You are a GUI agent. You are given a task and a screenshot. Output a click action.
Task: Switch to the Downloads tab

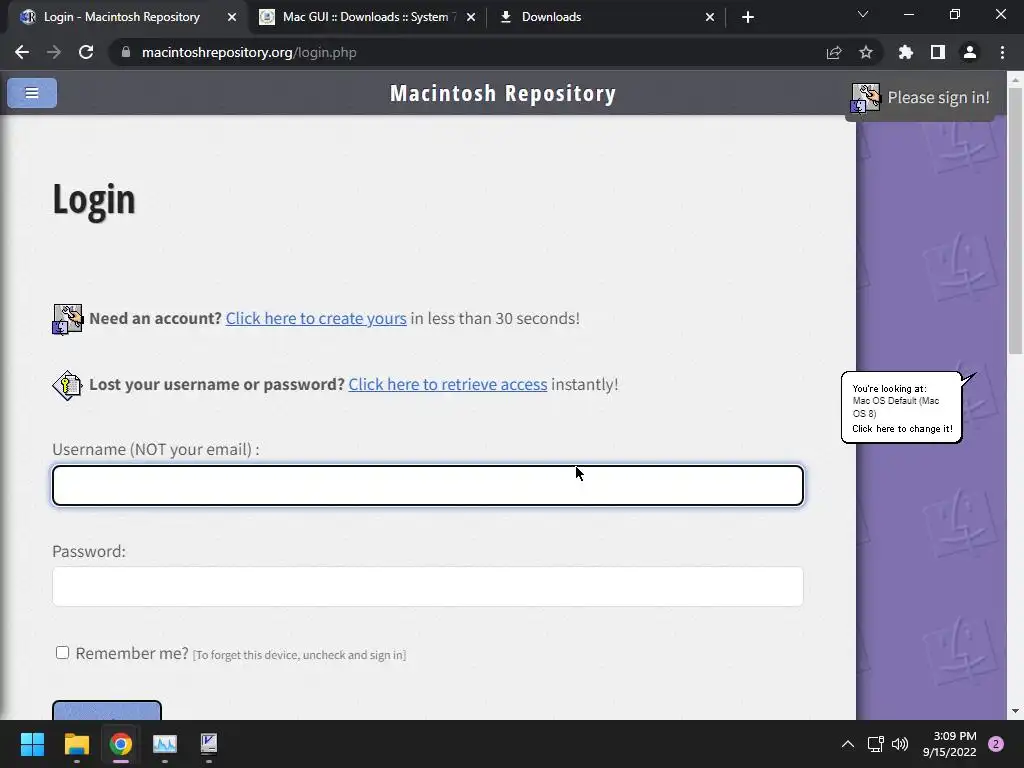tap(606, 17)
